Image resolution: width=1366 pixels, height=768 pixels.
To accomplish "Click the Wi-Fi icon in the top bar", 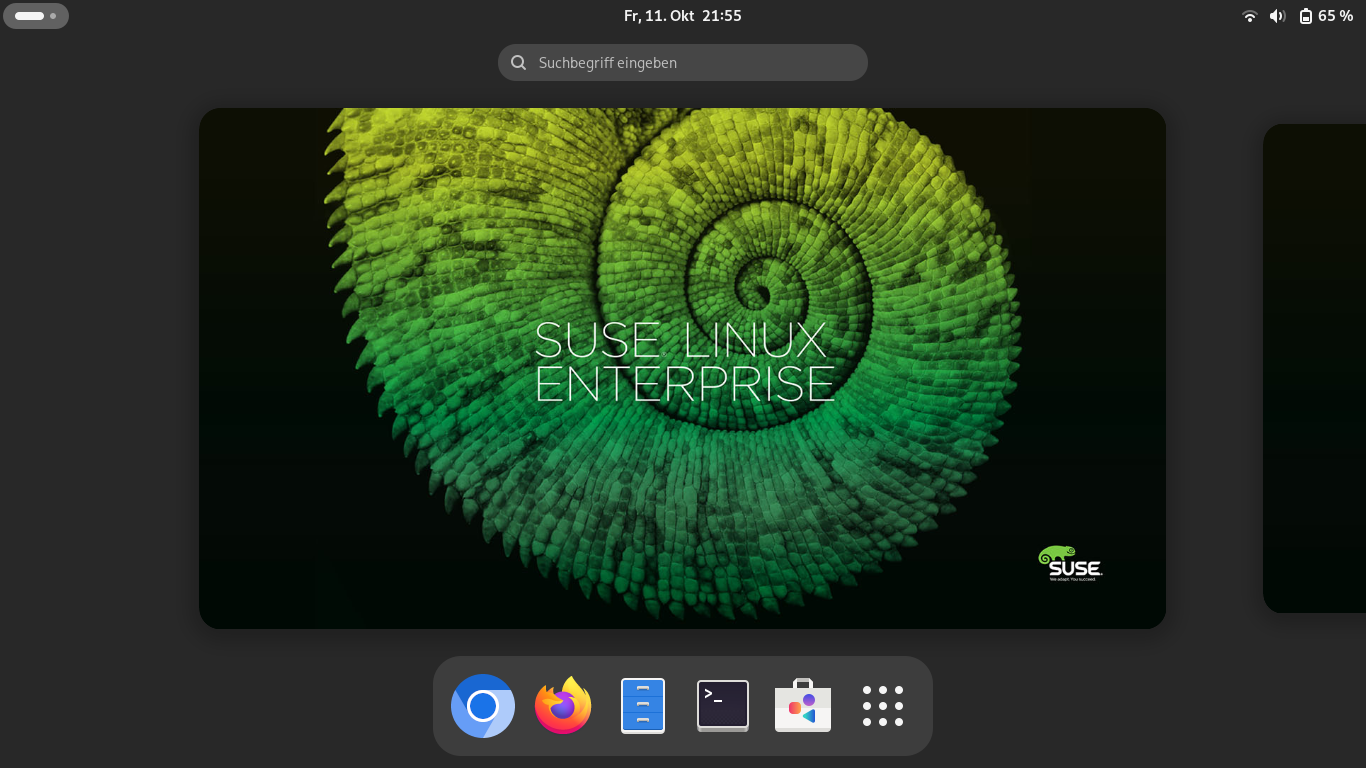I will 1249,15.
